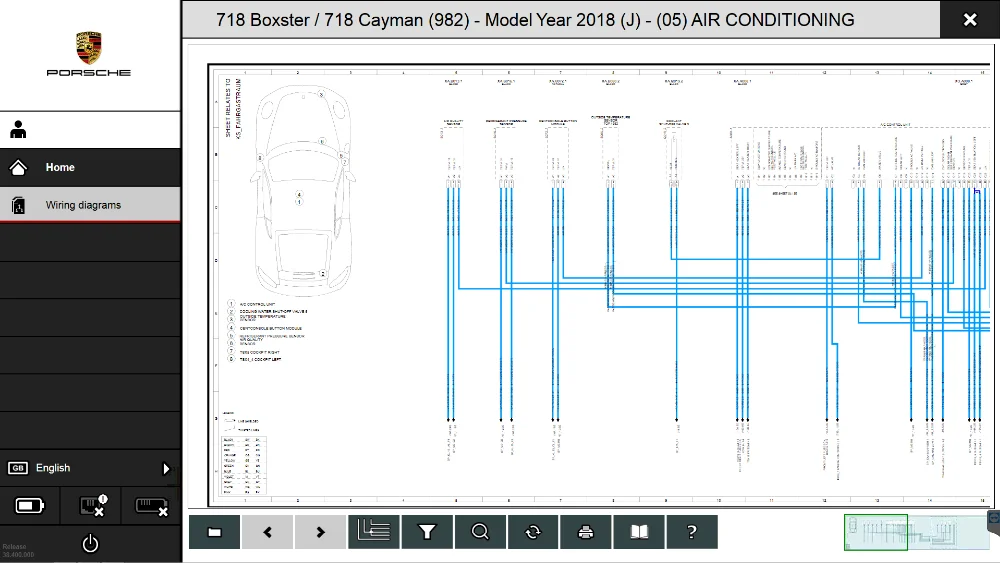Expand the English language selector arrow
This screenshot has height=563, width=1000.
point(166,469)
